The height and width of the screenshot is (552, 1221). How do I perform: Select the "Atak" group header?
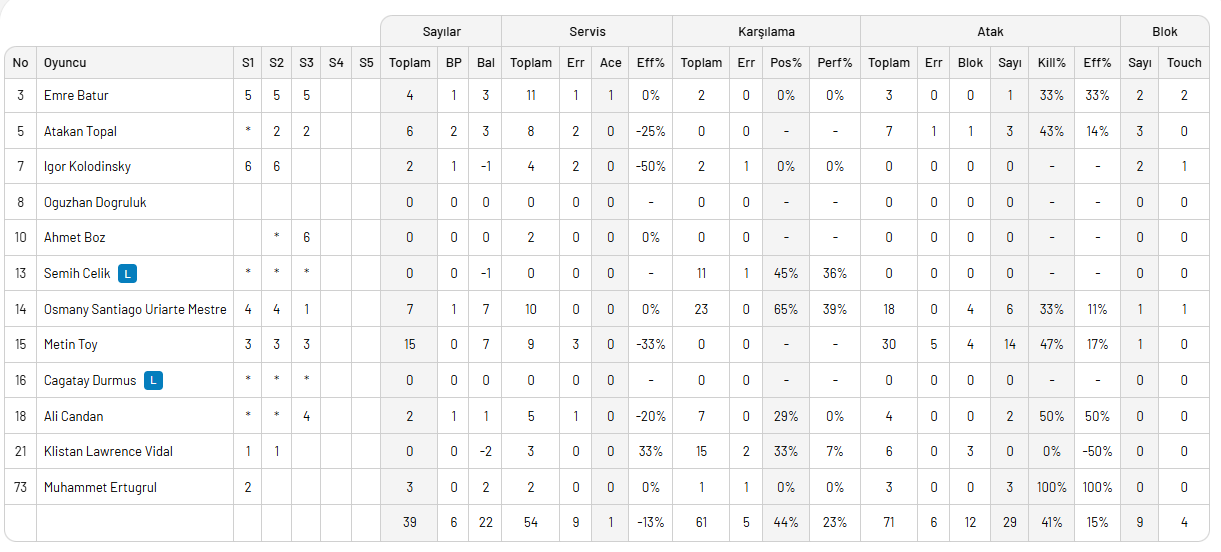pos(990,32)
